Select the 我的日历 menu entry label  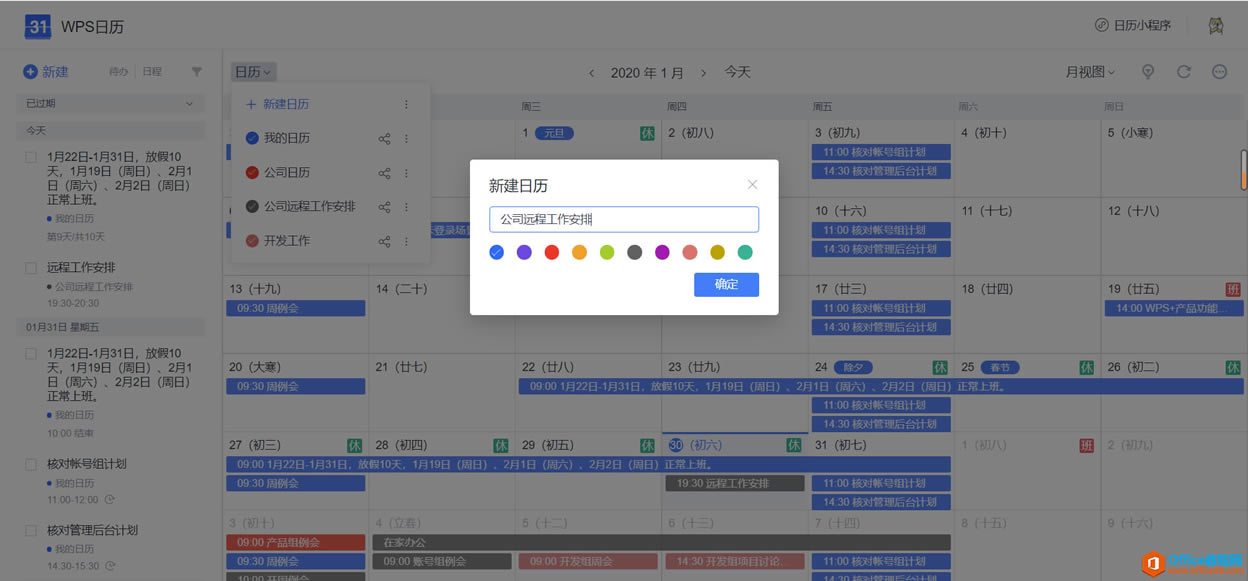(287, 139)
